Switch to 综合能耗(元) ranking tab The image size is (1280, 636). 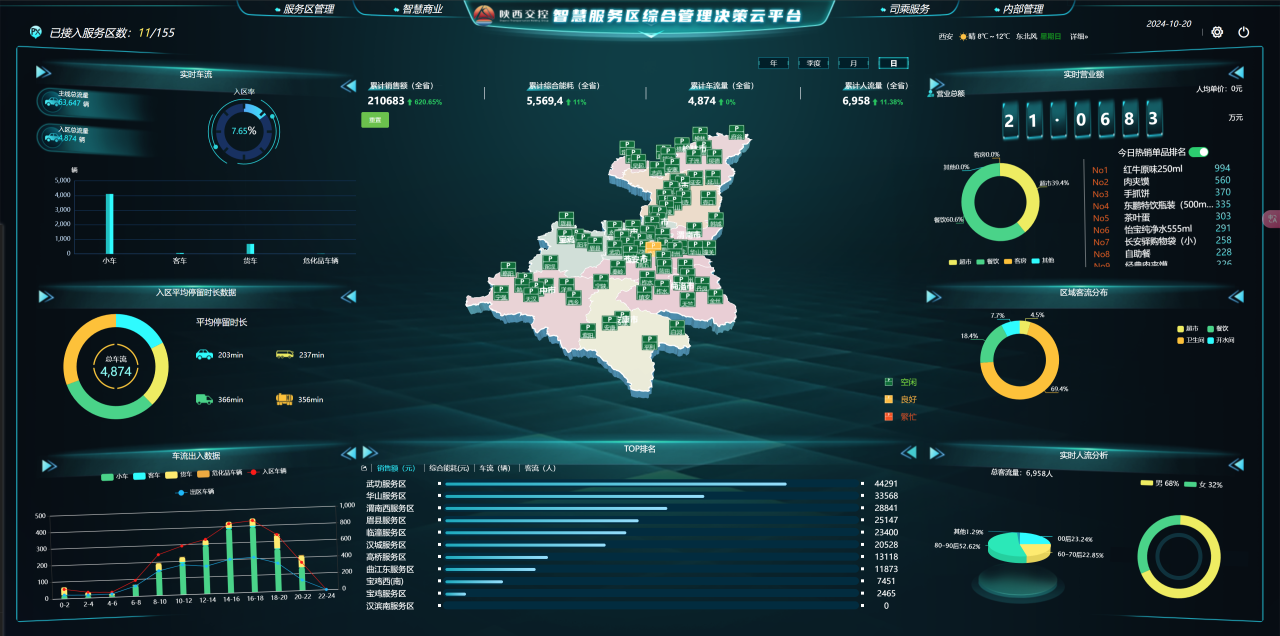449,467
